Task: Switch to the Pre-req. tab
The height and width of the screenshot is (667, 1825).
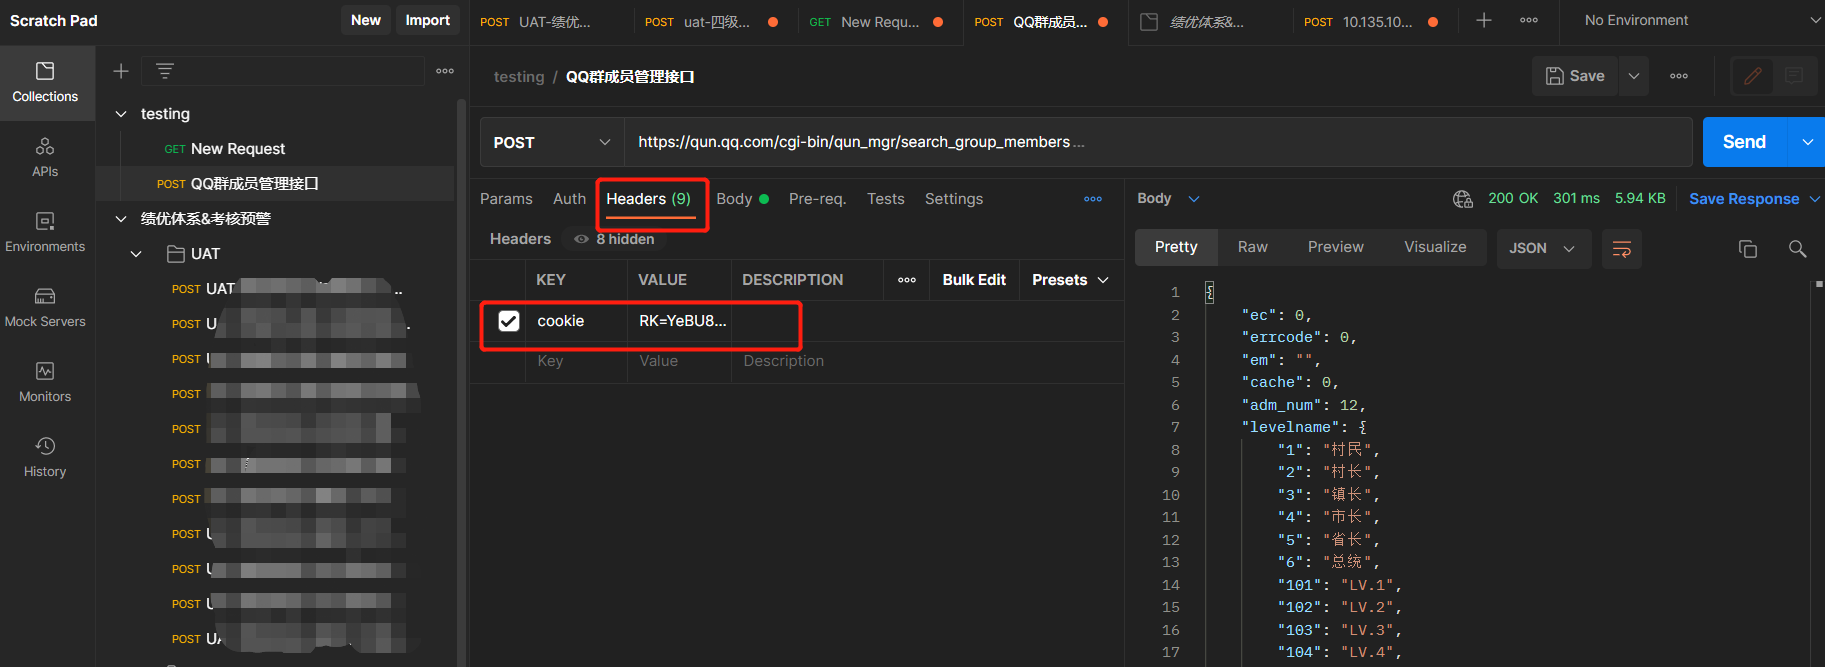Action: [817, 199]
